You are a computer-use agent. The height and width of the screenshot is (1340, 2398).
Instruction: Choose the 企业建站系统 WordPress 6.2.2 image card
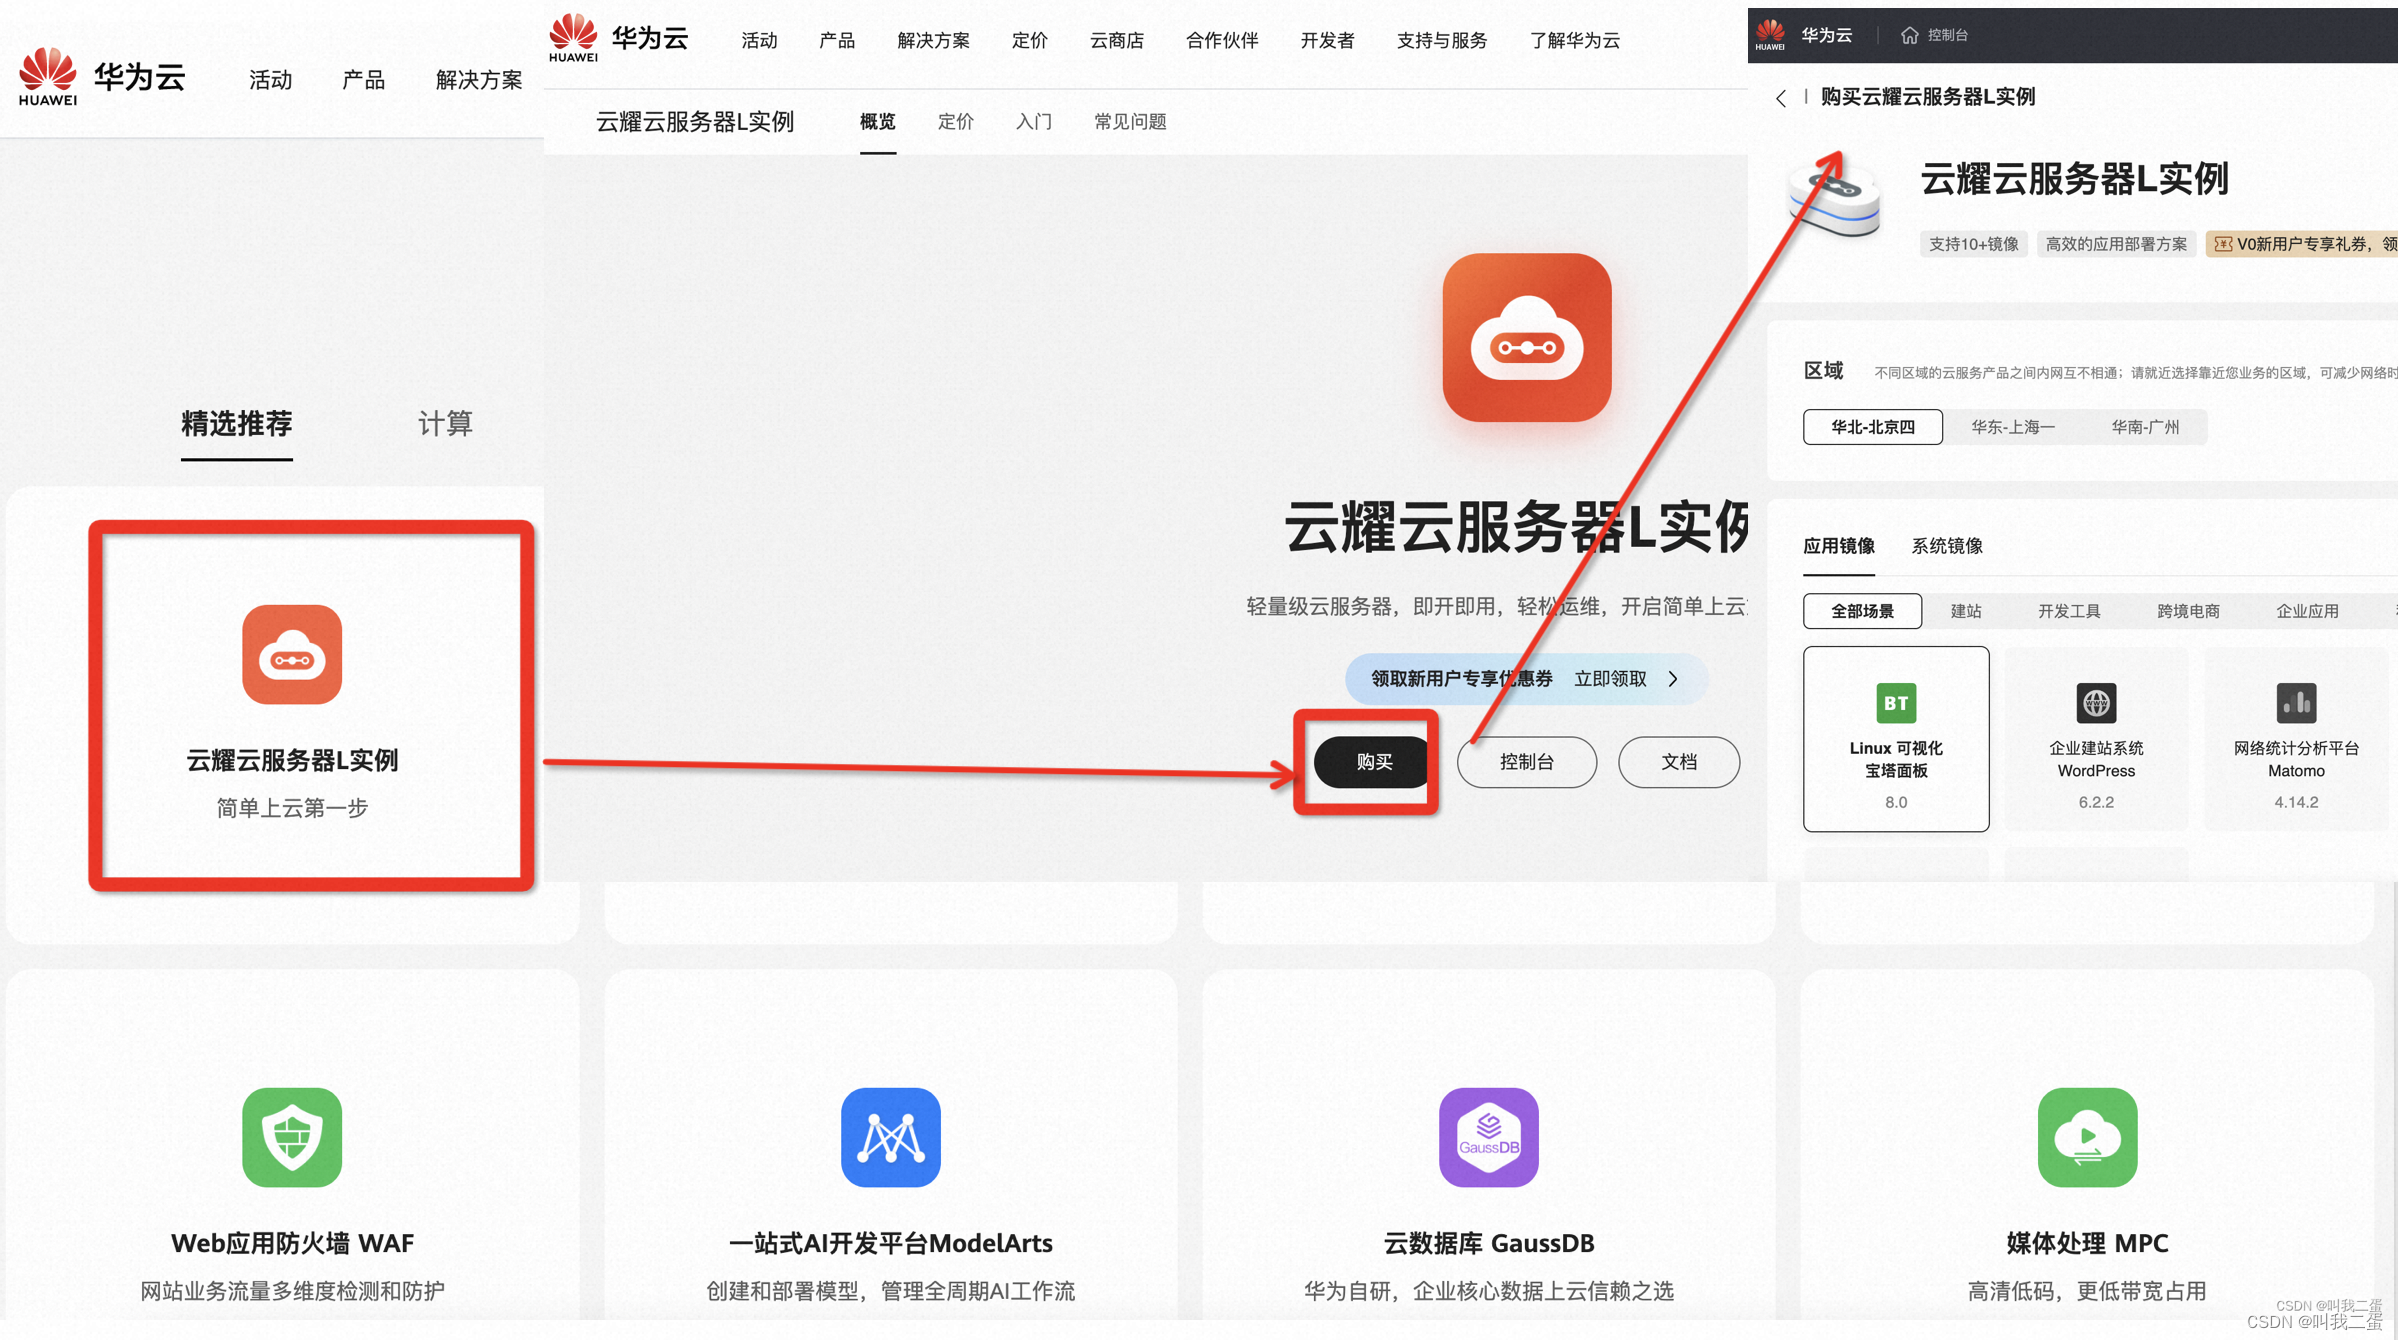[2096, 739]
